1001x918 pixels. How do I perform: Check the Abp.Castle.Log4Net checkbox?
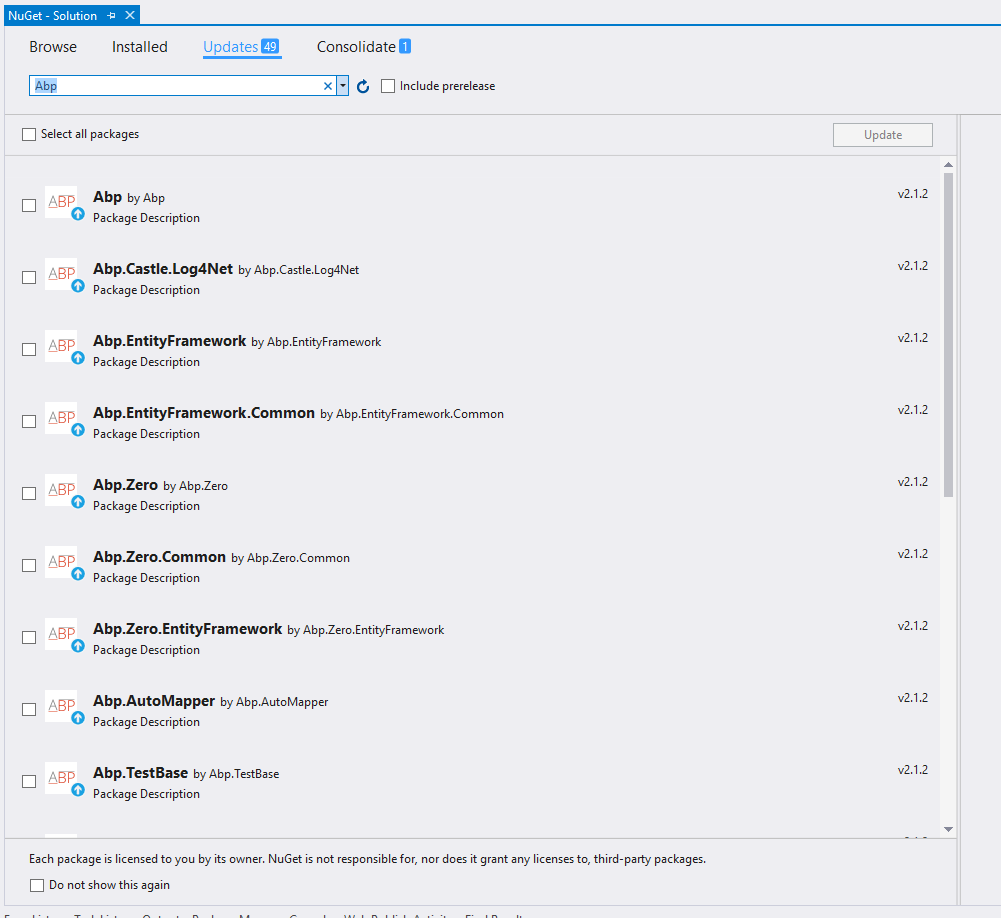tap(29, 278)
